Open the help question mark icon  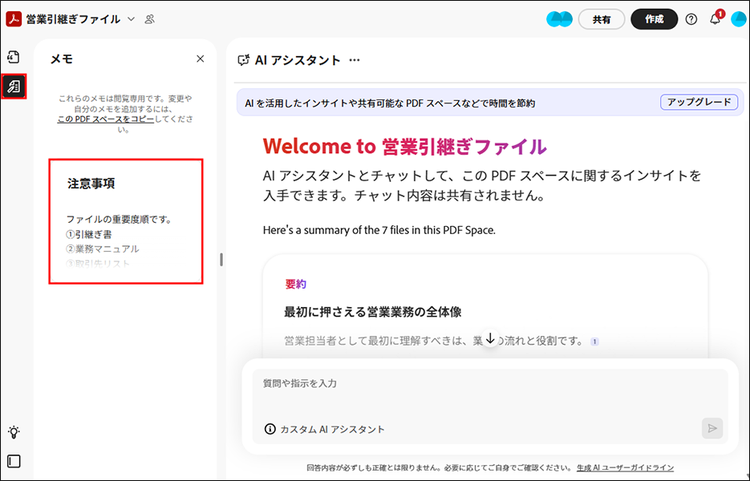691,19
